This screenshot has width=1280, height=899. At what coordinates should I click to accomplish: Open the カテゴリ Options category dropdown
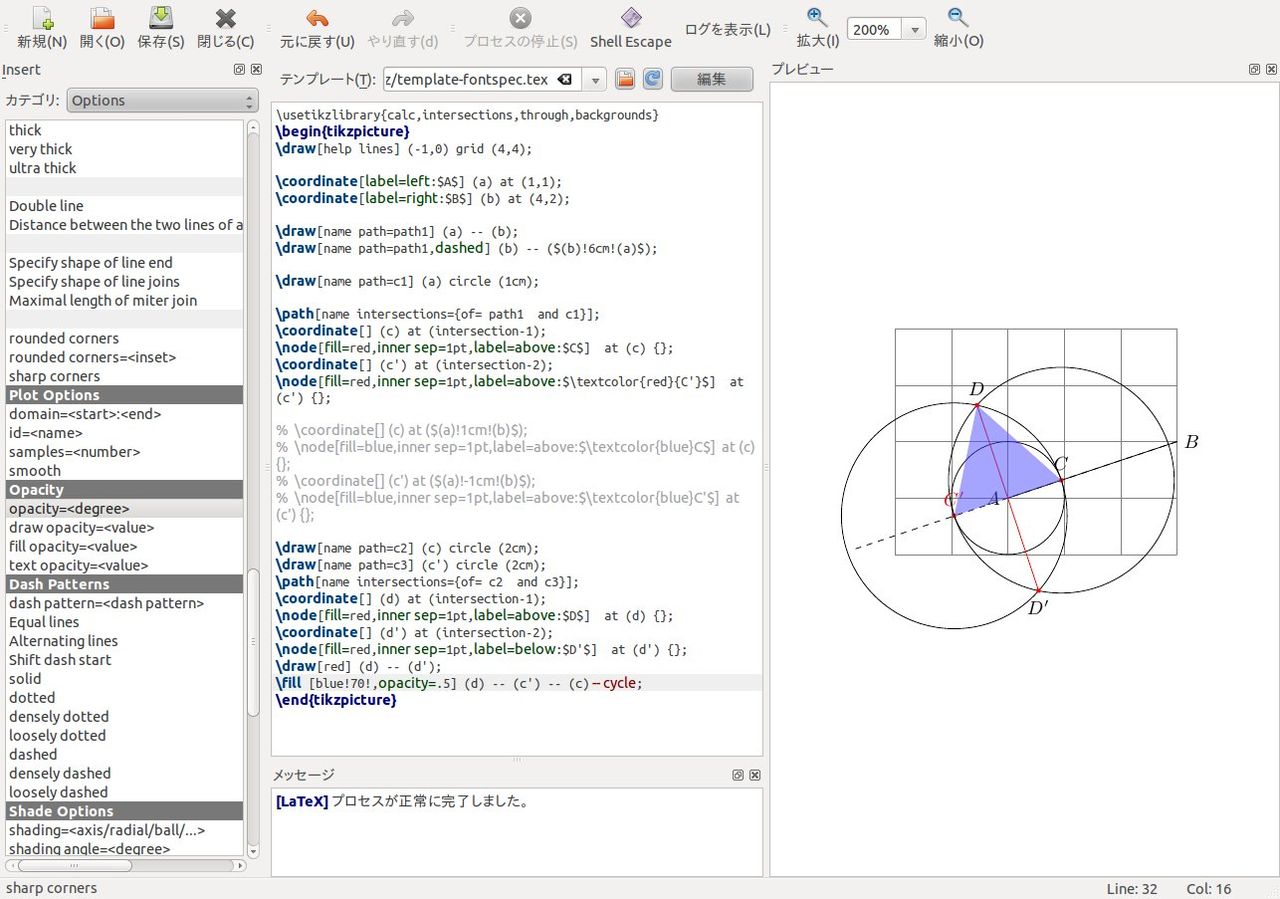point(162,101)
